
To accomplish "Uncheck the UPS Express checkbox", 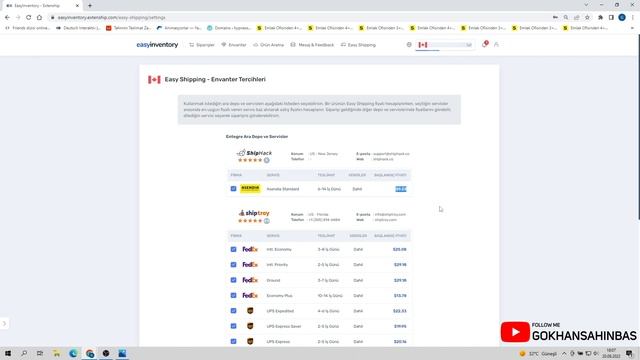I will 233,341.
